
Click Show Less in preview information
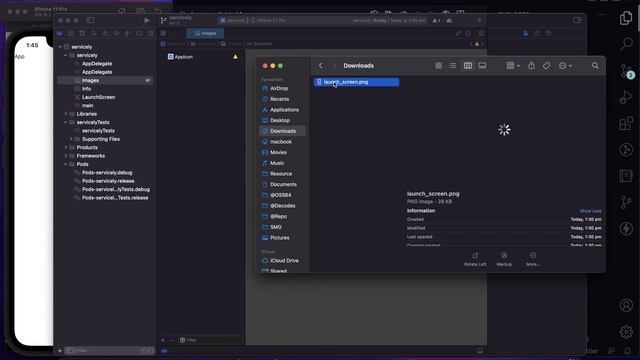[x=591, y=211]
